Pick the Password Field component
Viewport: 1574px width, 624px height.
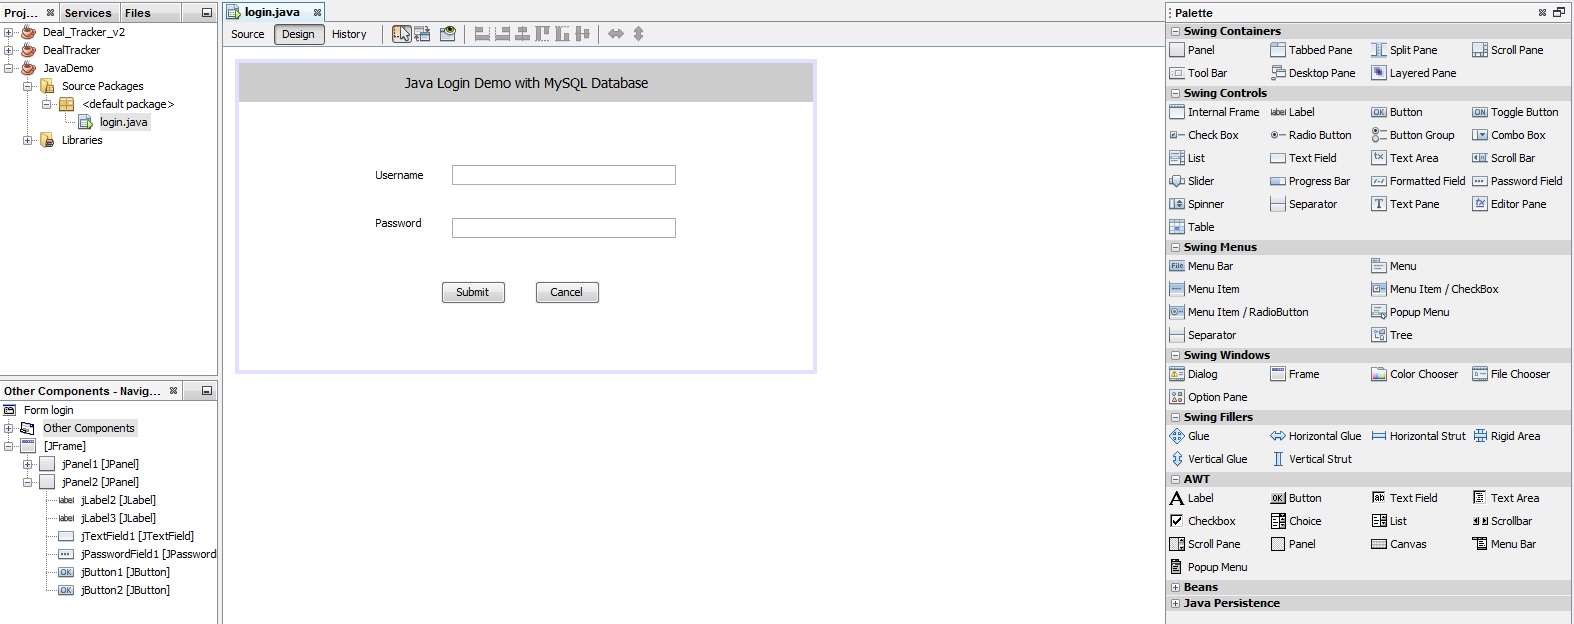tap(1517, 181)
